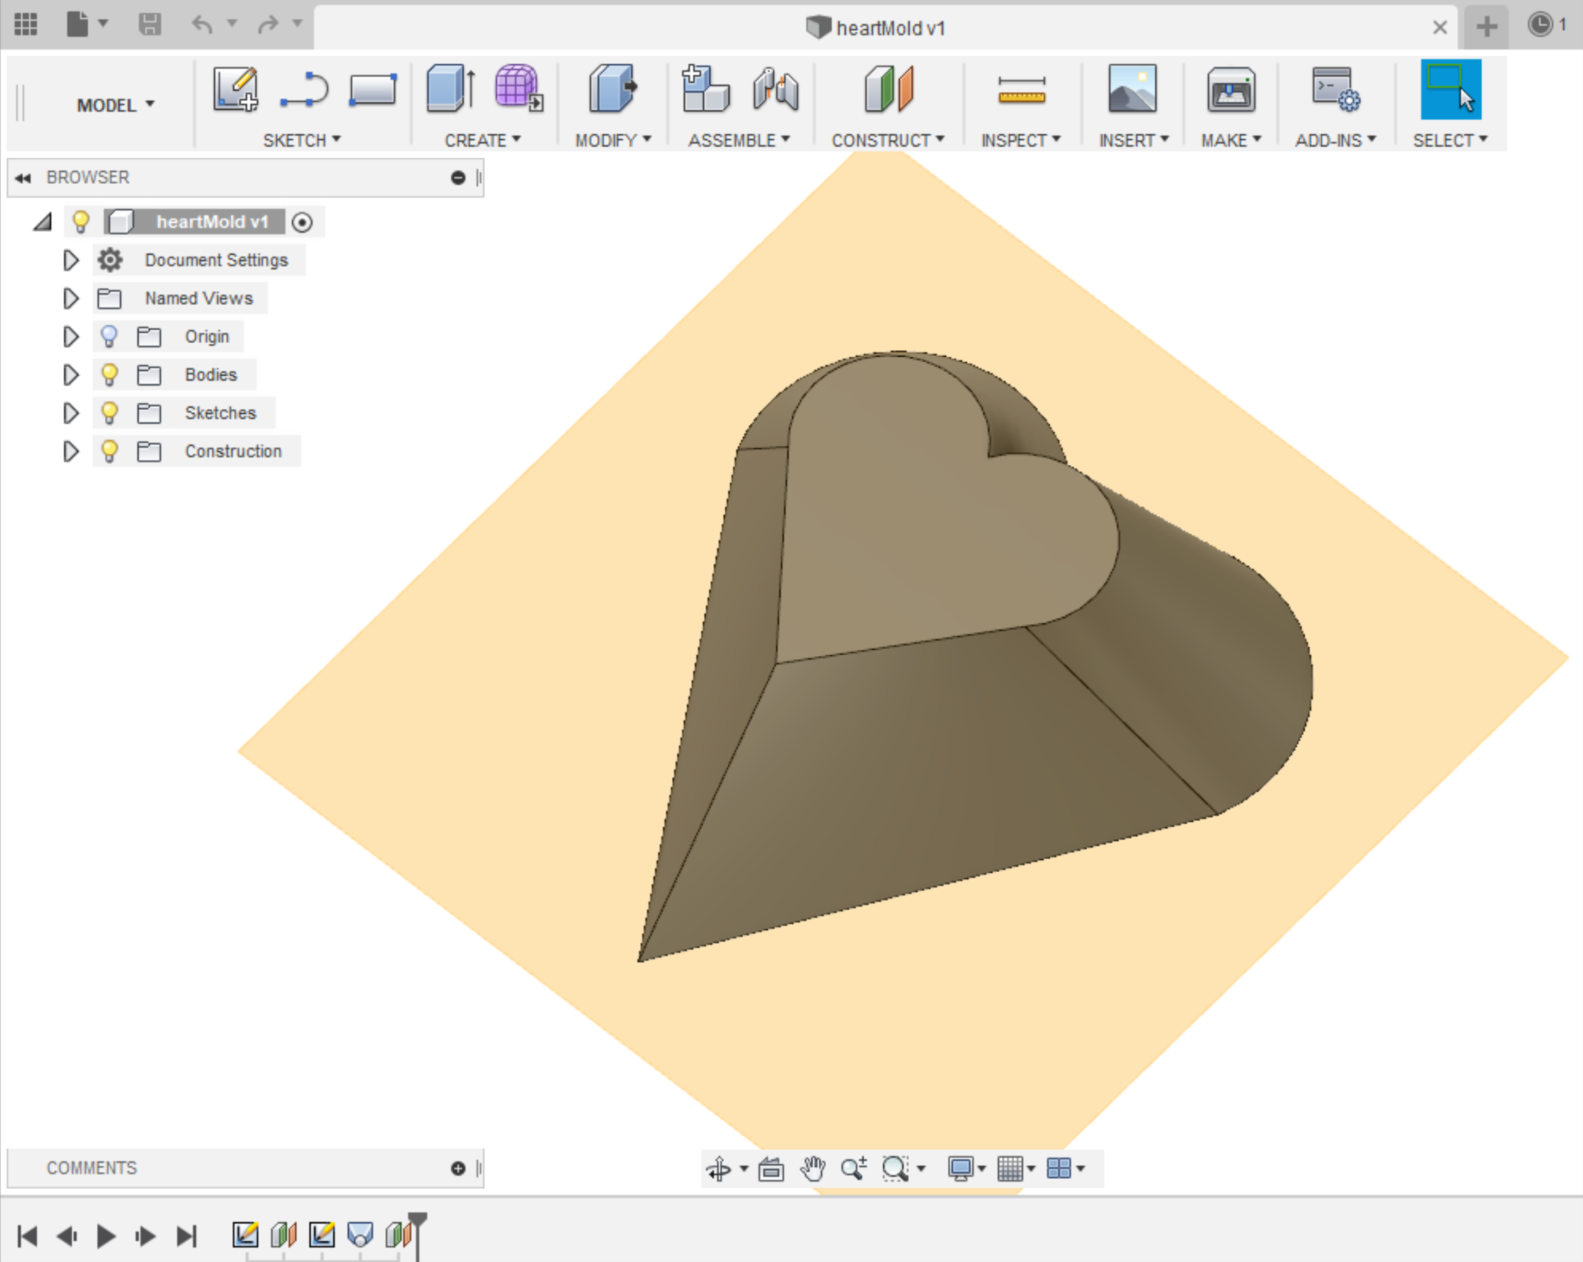Hide the Sketches folder via lightbulb
The height and width of the screenshot is (1262, 1583).
click(110, 413)
